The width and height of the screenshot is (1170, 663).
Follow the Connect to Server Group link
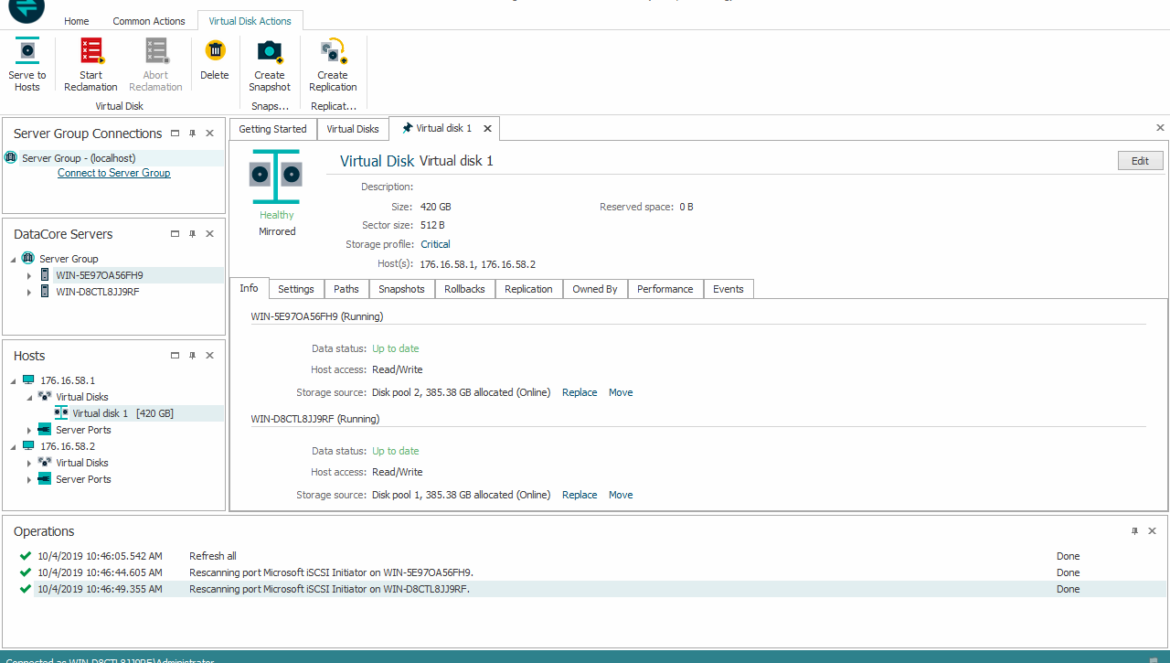pos(114,173)
